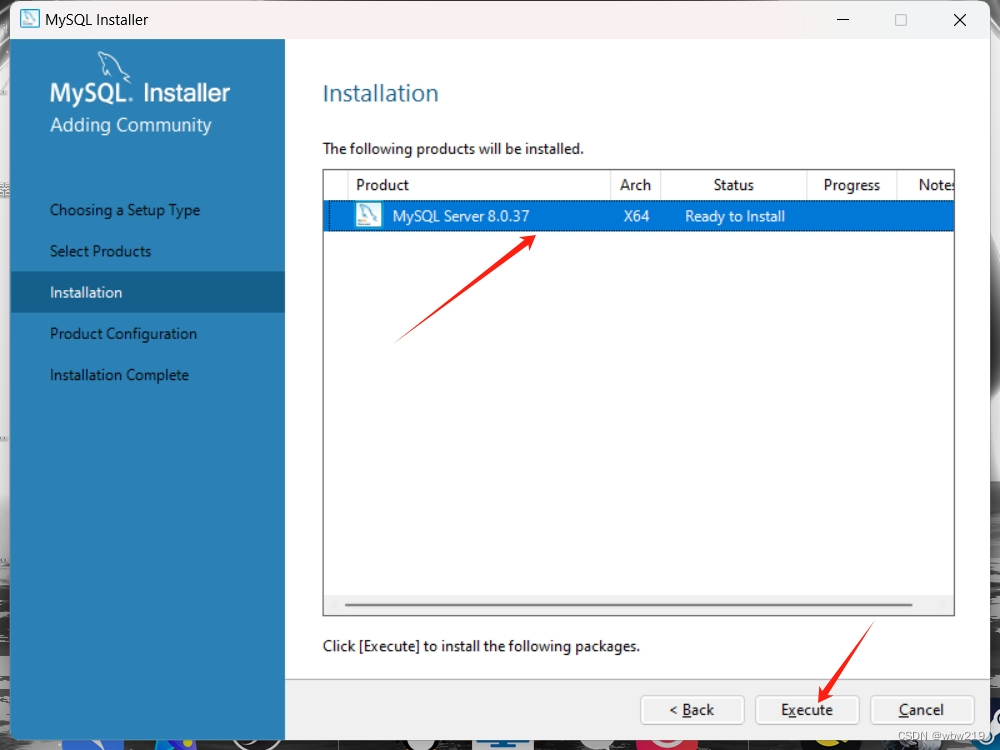Click the Notes column header

click(x=926, y=185)
